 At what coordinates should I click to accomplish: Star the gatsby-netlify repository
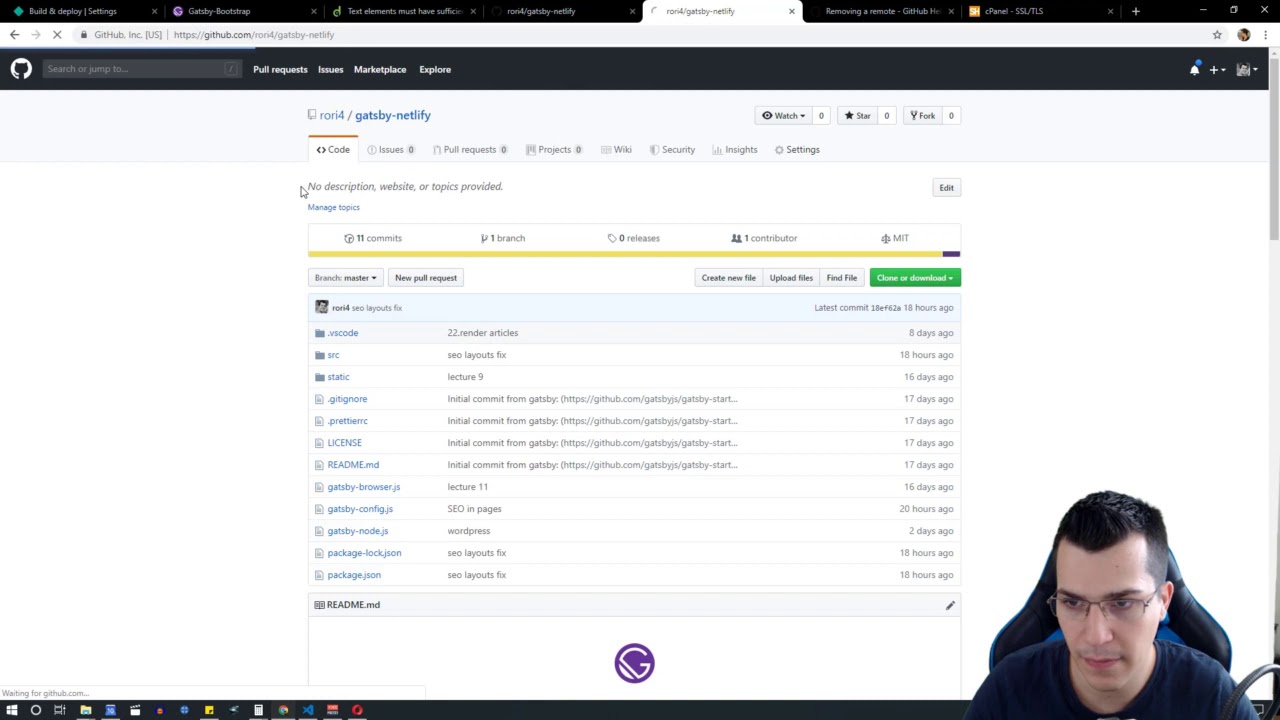pyautogui.click(x=857, y=116)
